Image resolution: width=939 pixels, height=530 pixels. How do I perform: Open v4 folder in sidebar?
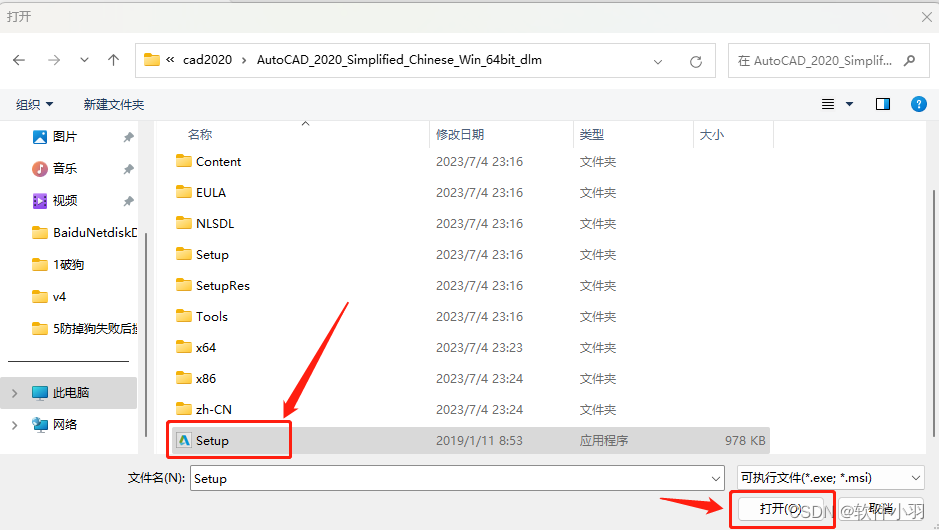pos(49,296)
